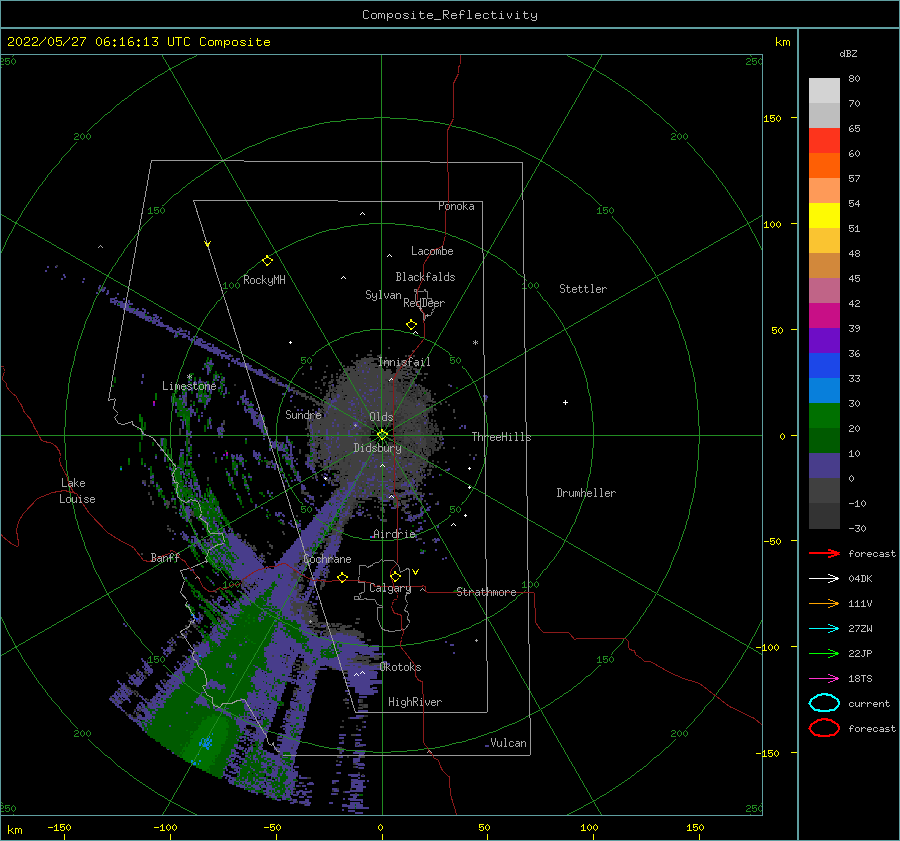Pick the bright yellow dBZ legend swatch
The width and height of the screenshot is (900, 841).
click(x=824, y=215)
